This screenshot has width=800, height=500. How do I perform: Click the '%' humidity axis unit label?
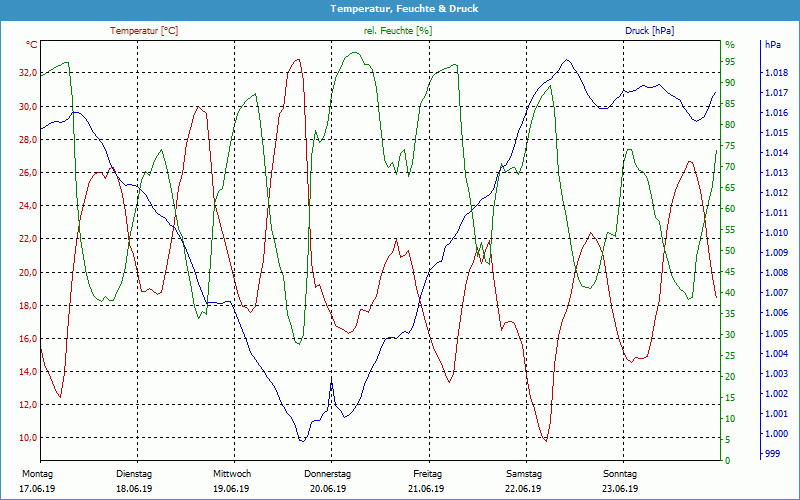[730, 45]
